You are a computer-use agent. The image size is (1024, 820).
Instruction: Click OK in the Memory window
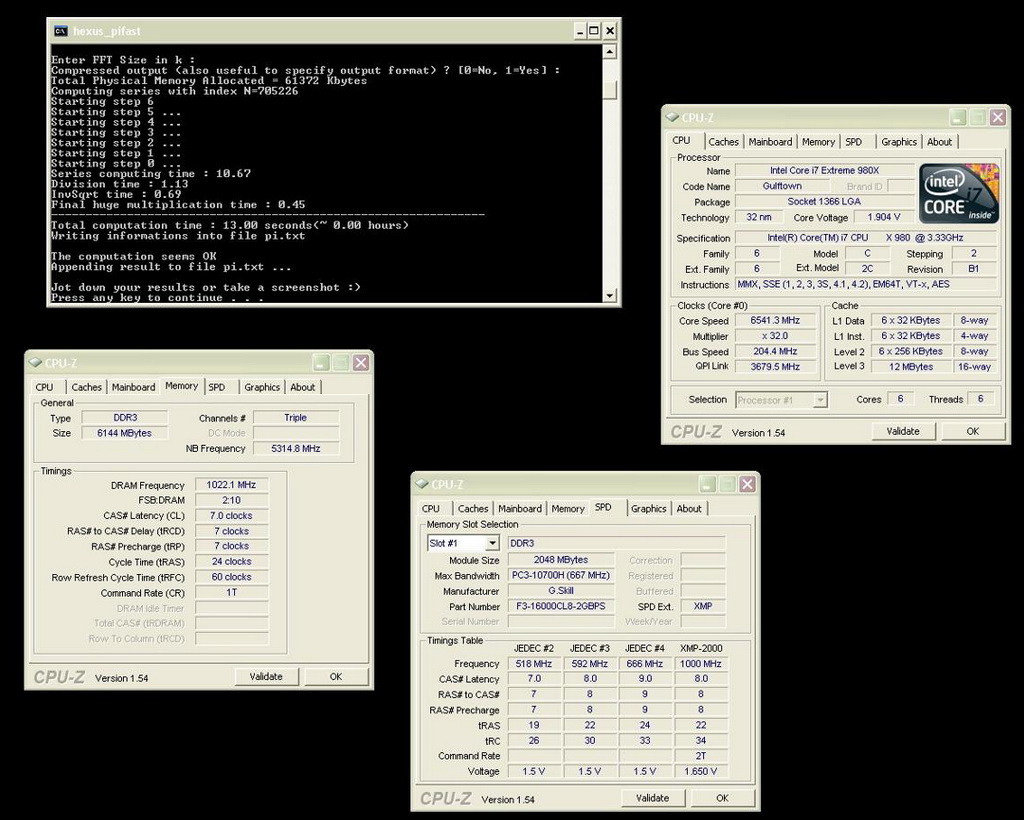point(336,677)
